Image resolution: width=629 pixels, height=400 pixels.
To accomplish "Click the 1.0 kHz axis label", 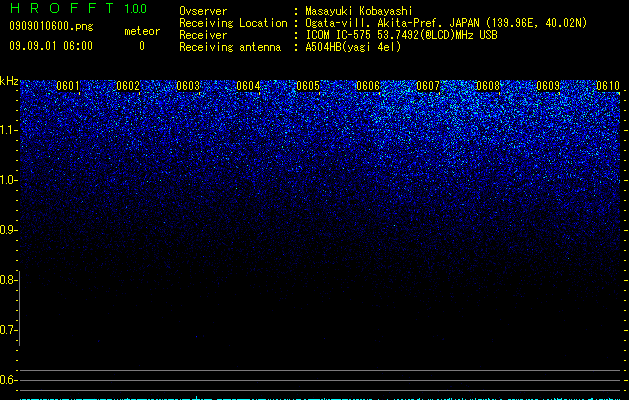I will click(x=8, y=180).
